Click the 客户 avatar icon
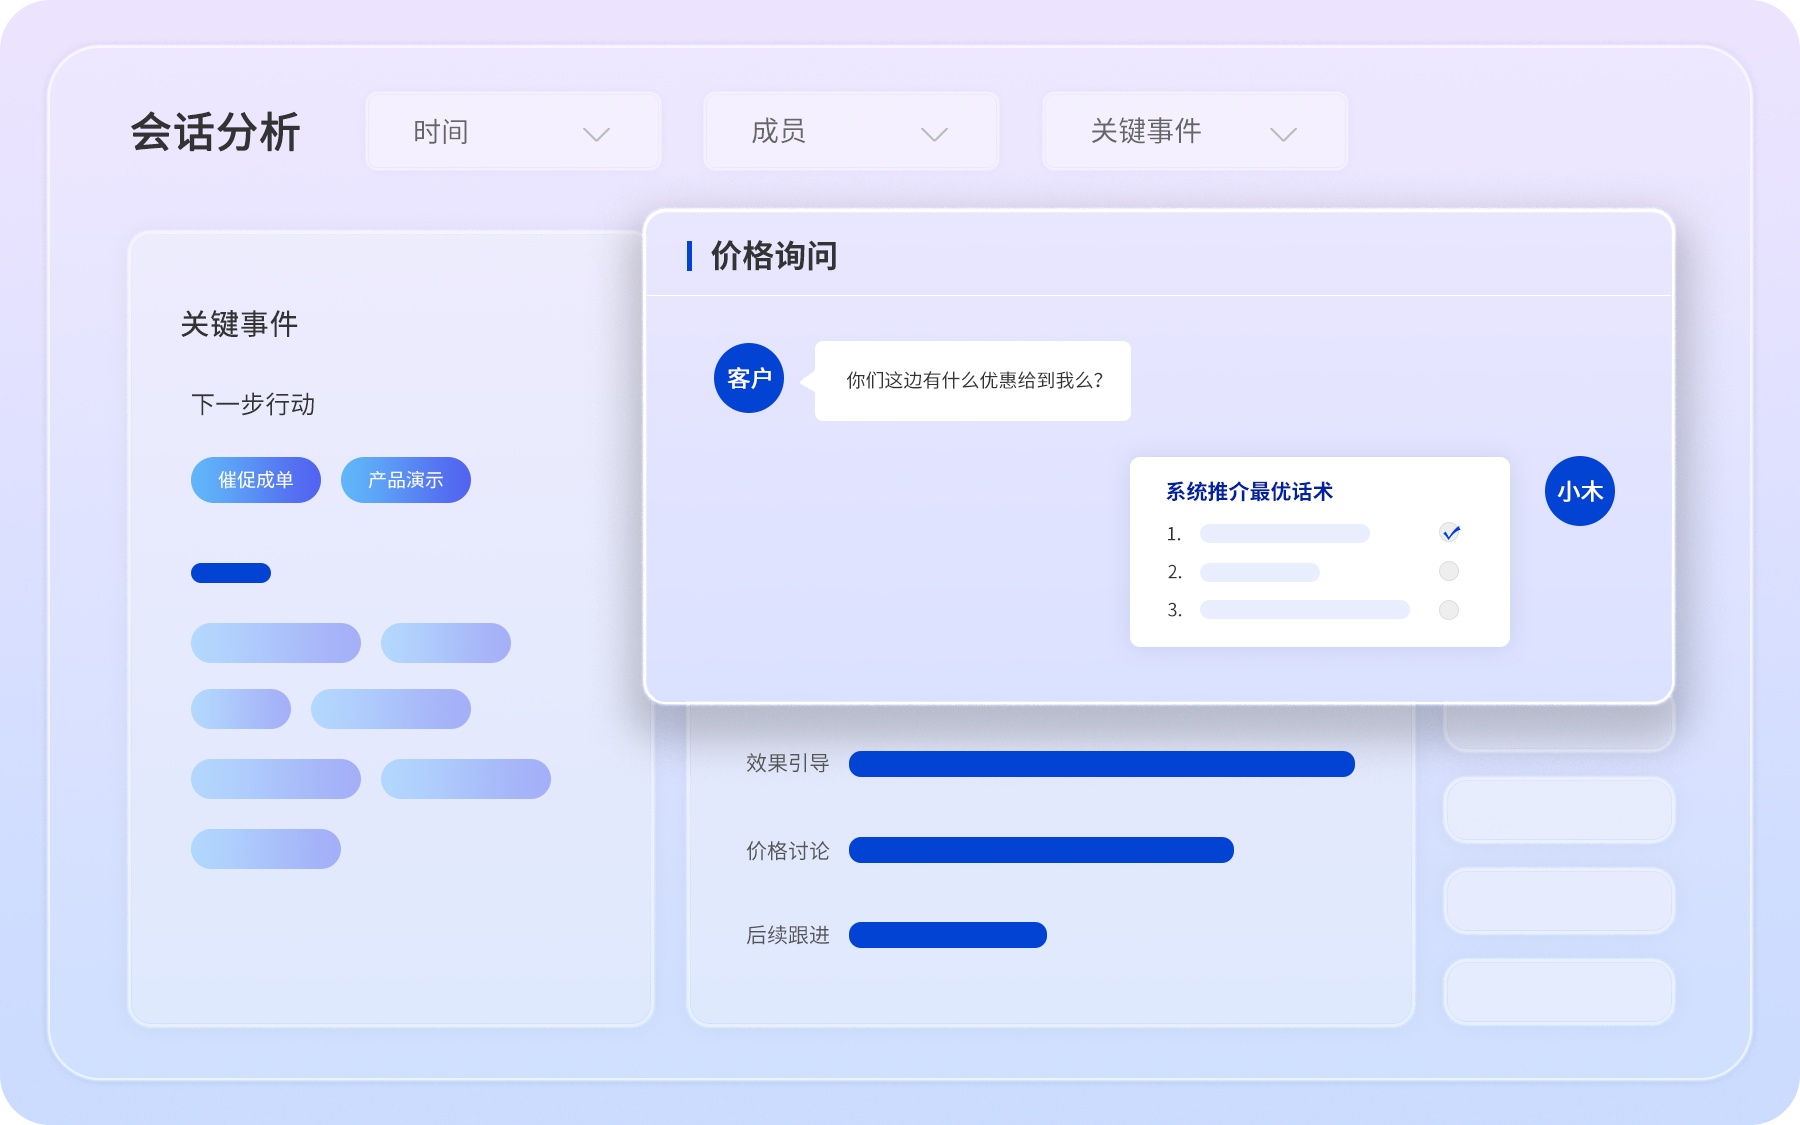Image resolution: width=1800 pixels, height=1125 pixels. (x=749, y=378)
